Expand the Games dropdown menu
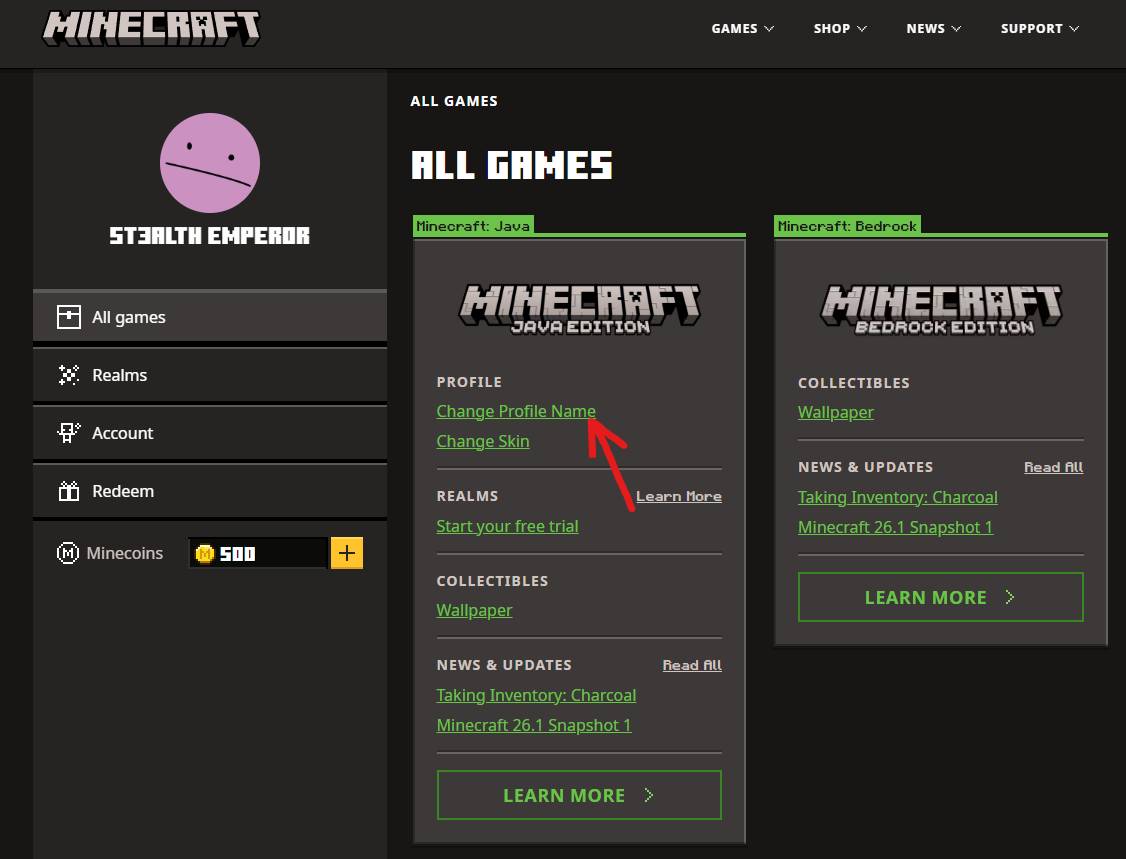1126x859 pixels. (x=742, y=28)
